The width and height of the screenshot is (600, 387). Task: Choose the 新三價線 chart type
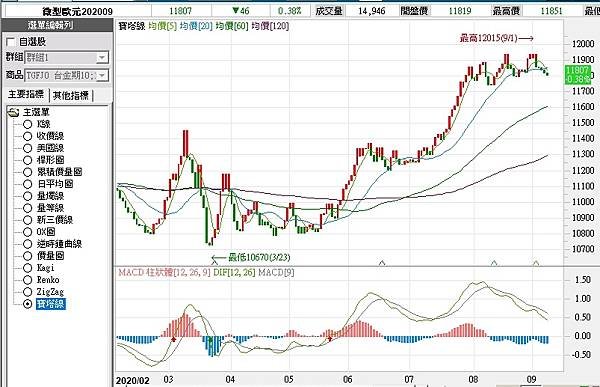[27, 220]
